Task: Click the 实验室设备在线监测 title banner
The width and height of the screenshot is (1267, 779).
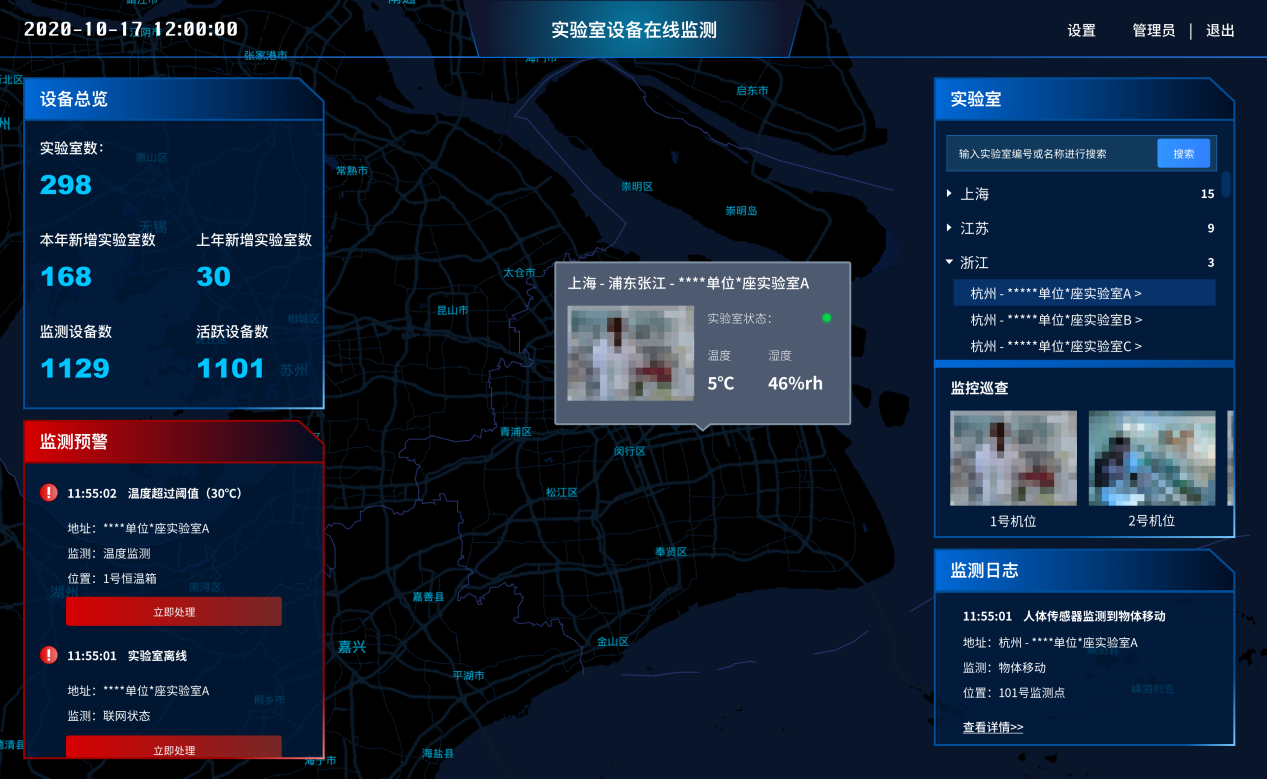Action: pos(634,30)
